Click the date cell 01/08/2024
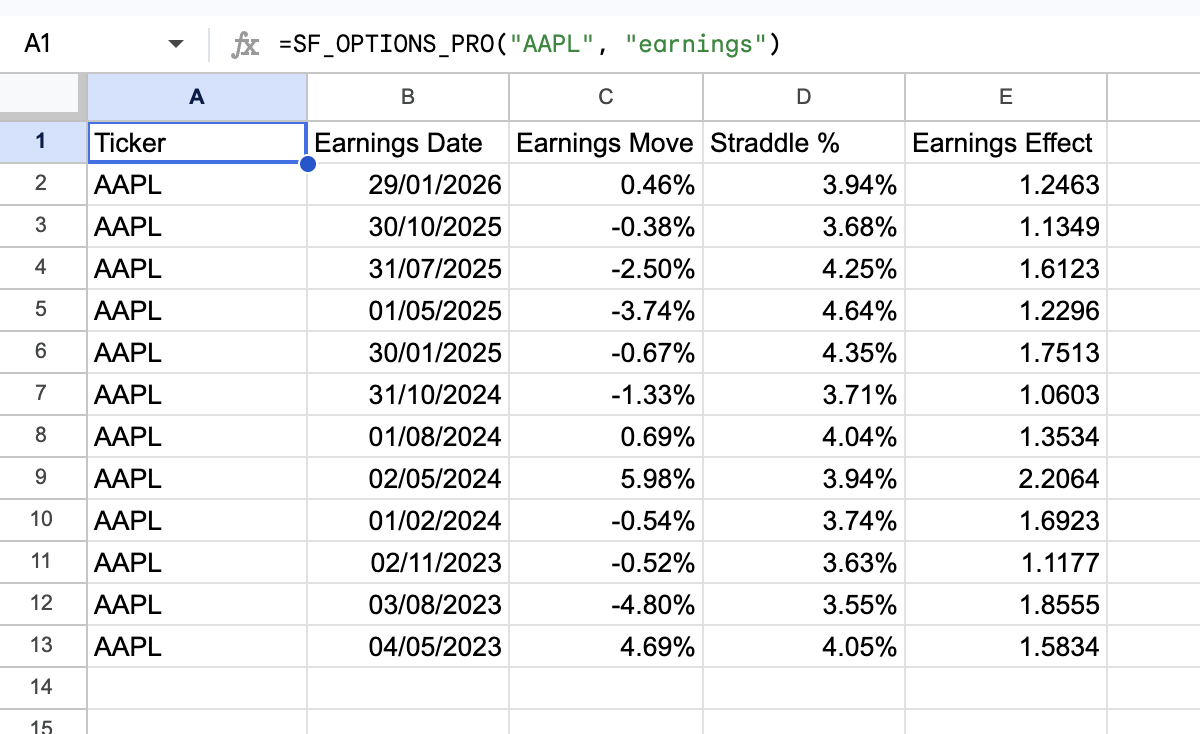The image size is (1200, 734). point(408,436)
